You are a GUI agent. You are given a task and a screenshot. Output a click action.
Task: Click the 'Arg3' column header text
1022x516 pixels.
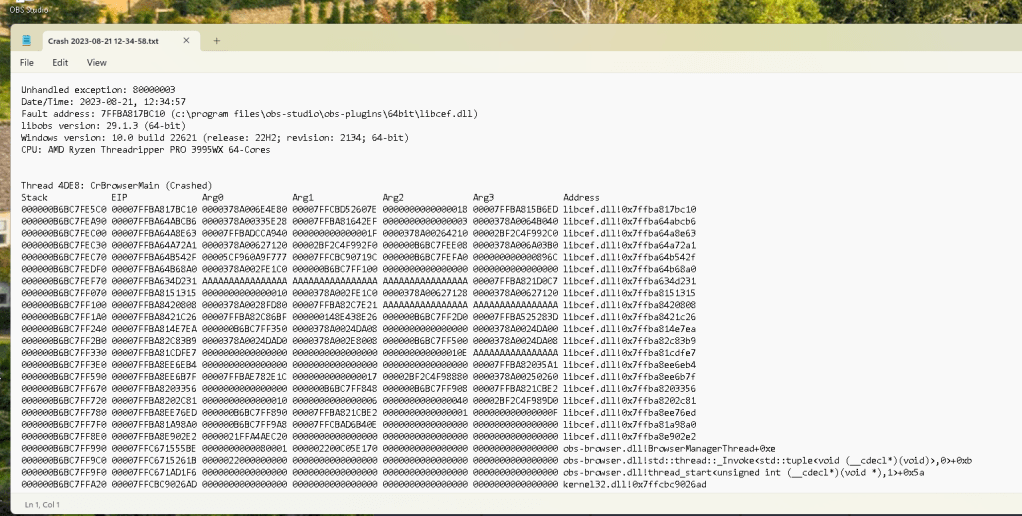pyautogui.click(x=484, y=197)
